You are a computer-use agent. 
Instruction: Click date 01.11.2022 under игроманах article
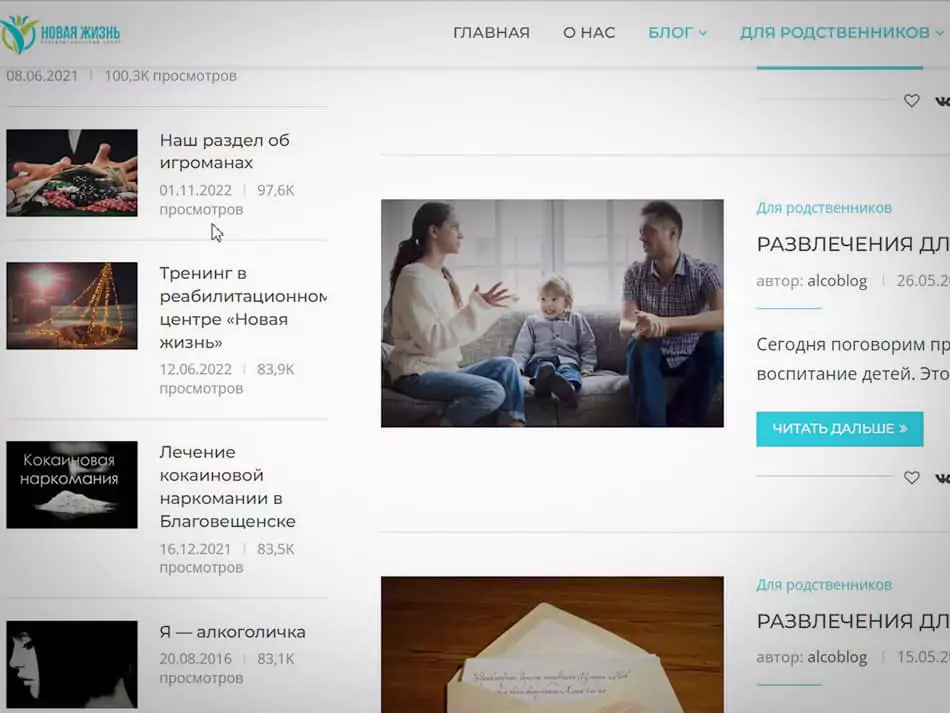click(195, 190)
